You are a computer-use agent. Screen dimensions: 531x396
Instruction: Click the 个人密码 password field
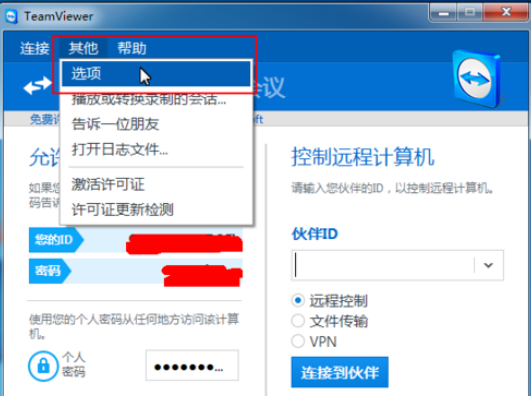point(192,366)
